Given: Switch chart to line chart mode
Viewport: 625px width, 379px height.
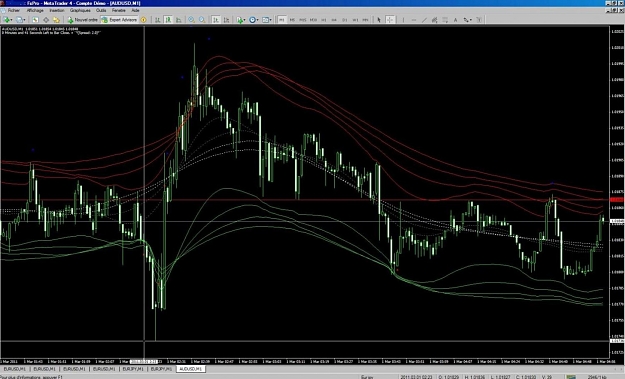Looking at the screenshot, I should 179,20.
